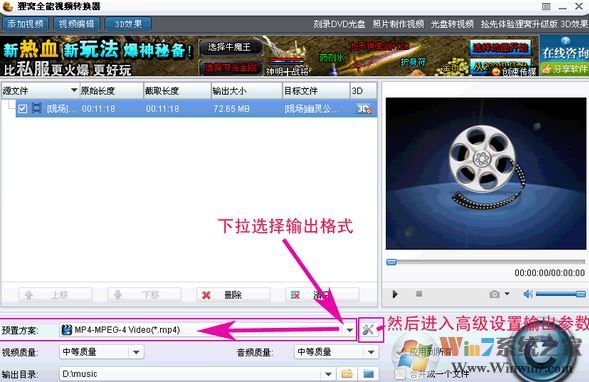Sort by the 截取长度 column header
The height and width of the screenshot is (382, 589).
(177, 91)
